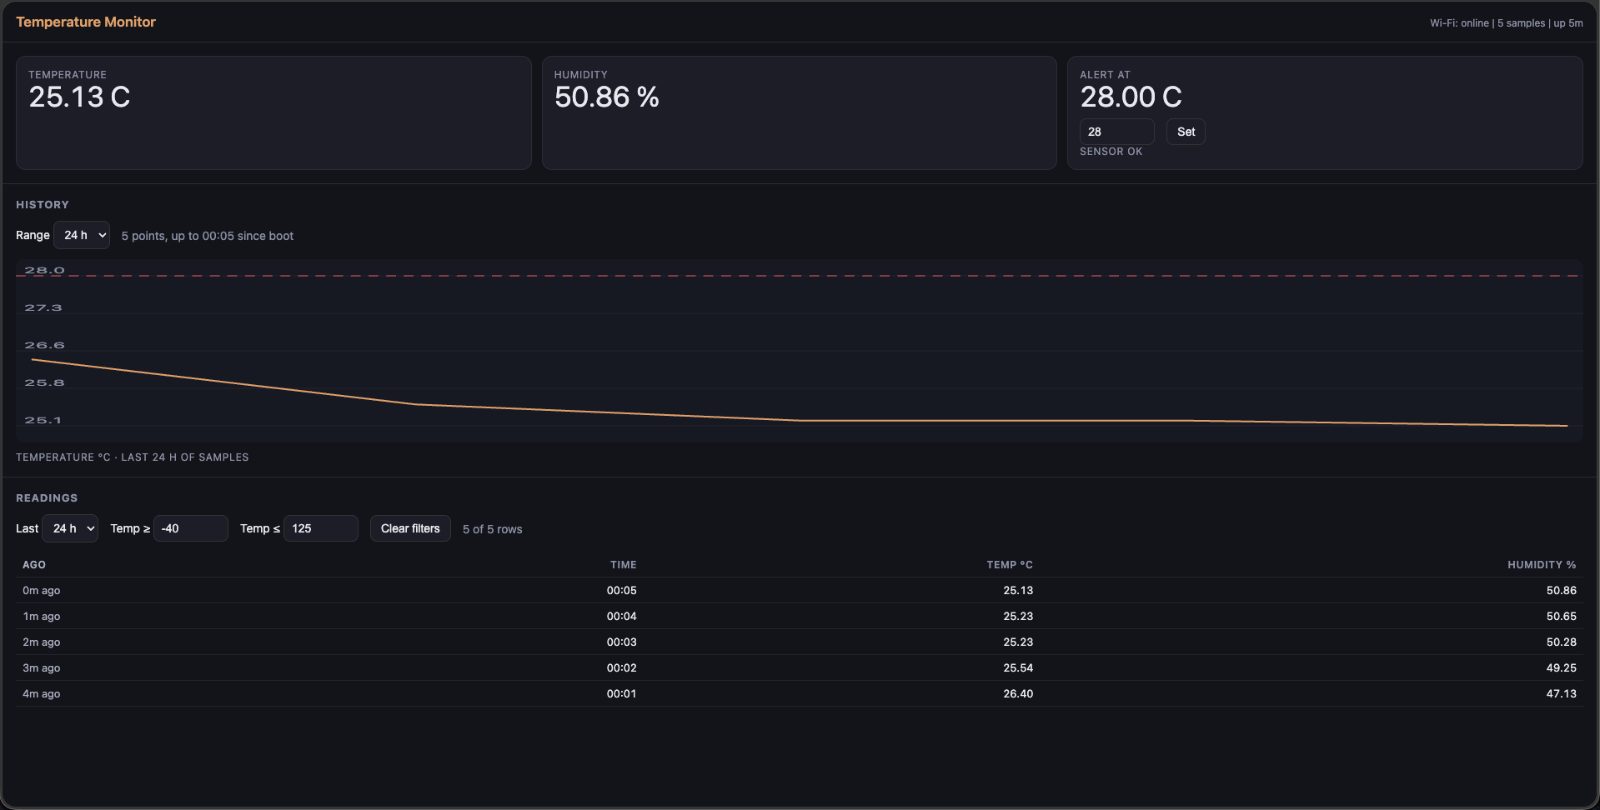Select the '3m ago' table cell

(41, 668)
